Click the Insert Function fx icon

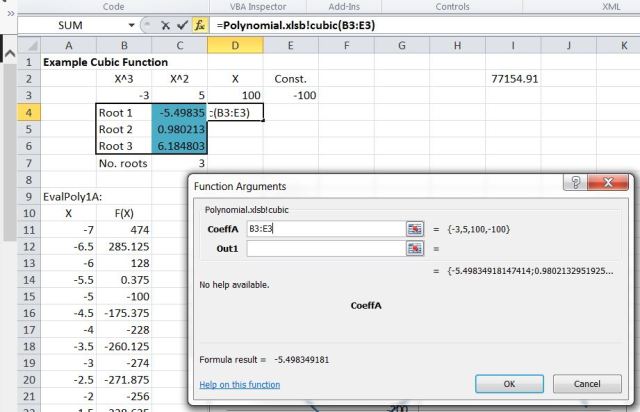[200, 24]
